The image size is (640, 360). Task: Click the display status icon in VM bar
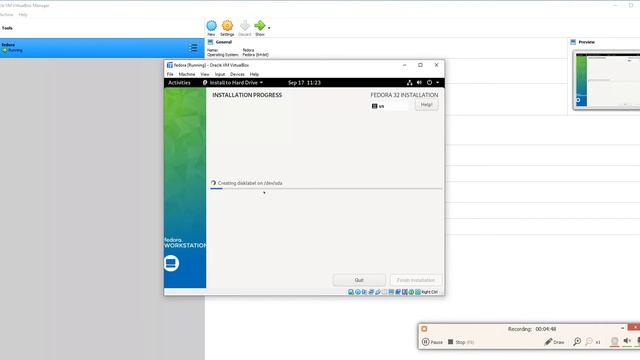[391, 292]
